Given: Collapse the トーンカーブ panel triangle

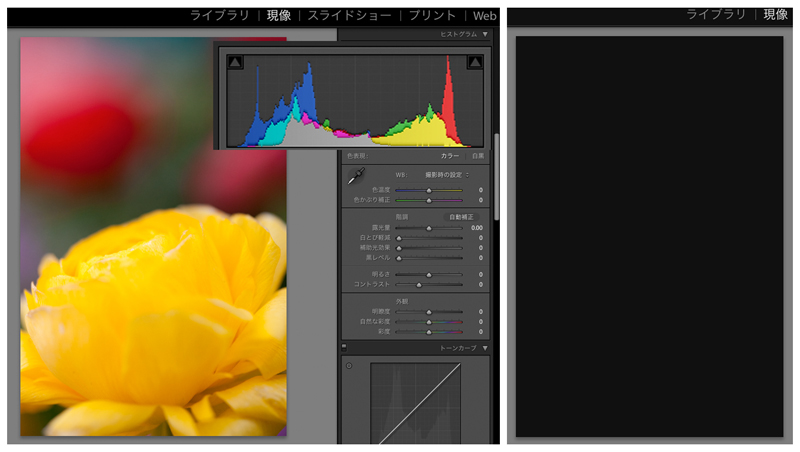Looking at the screenshot, I should [485, 348].
